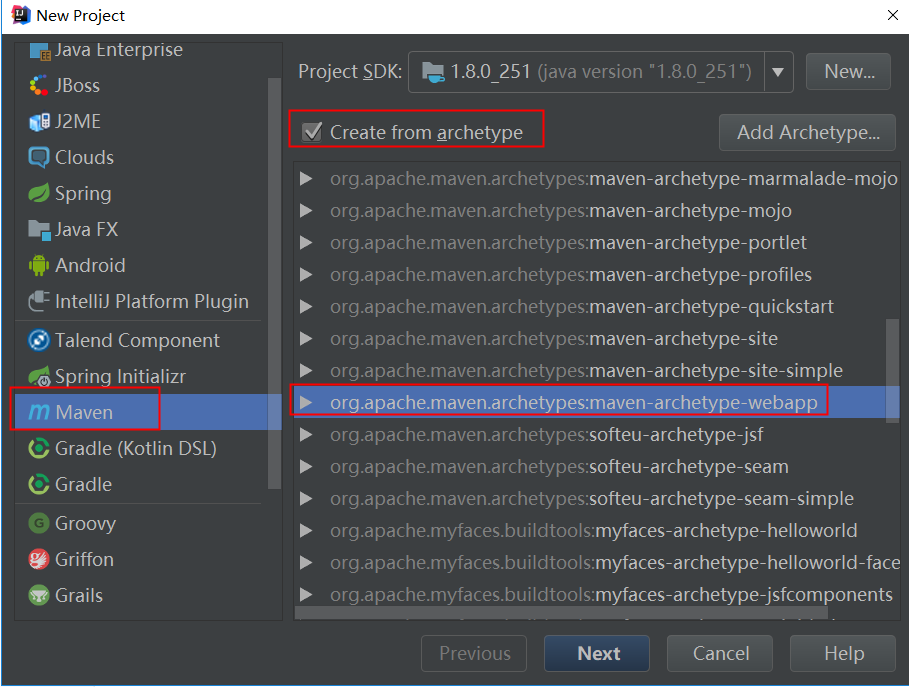The width and height of the screenshot is (909, 687).
Task: Open the Help button
Action: tap(843, 653)
